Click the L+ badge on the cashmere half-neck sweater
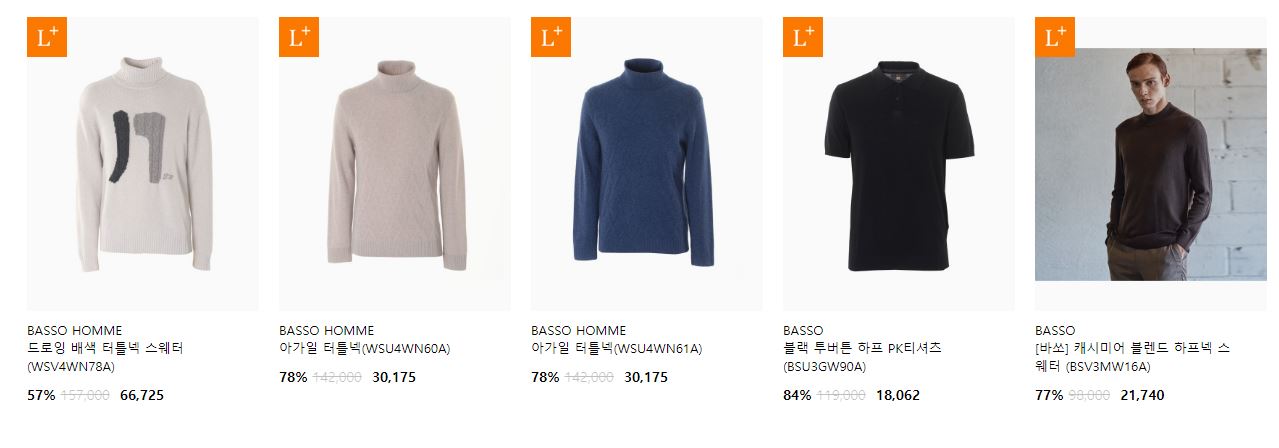The image size is (1279, 448). (x=1055, y=37)
